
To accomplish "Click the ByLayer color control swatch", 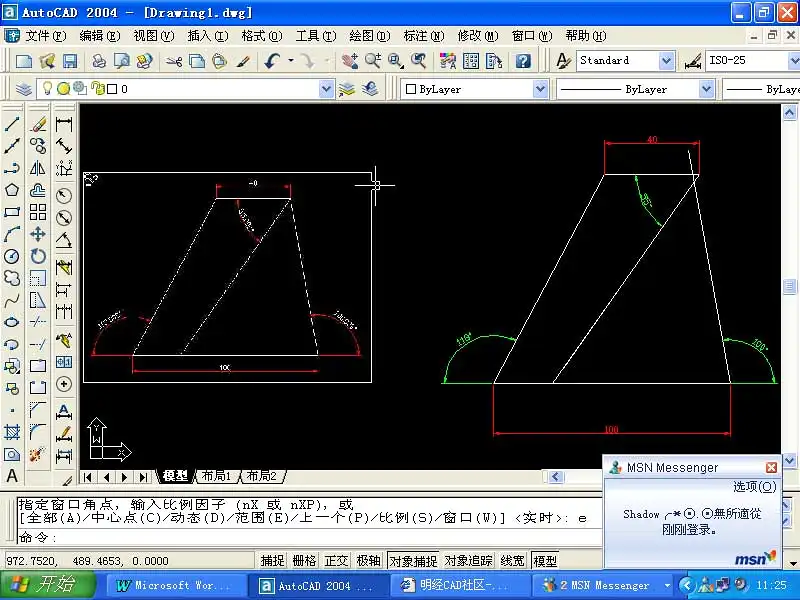I will [411, 89].
